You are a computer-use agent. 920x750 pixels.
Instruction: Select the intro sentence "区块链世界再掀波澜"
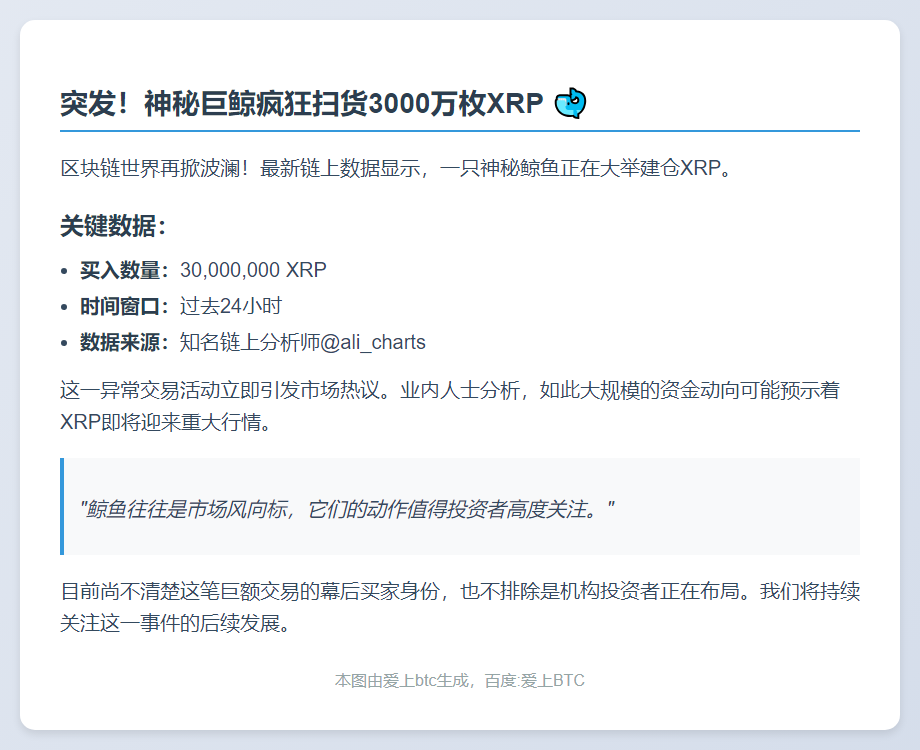pos(150,168)
